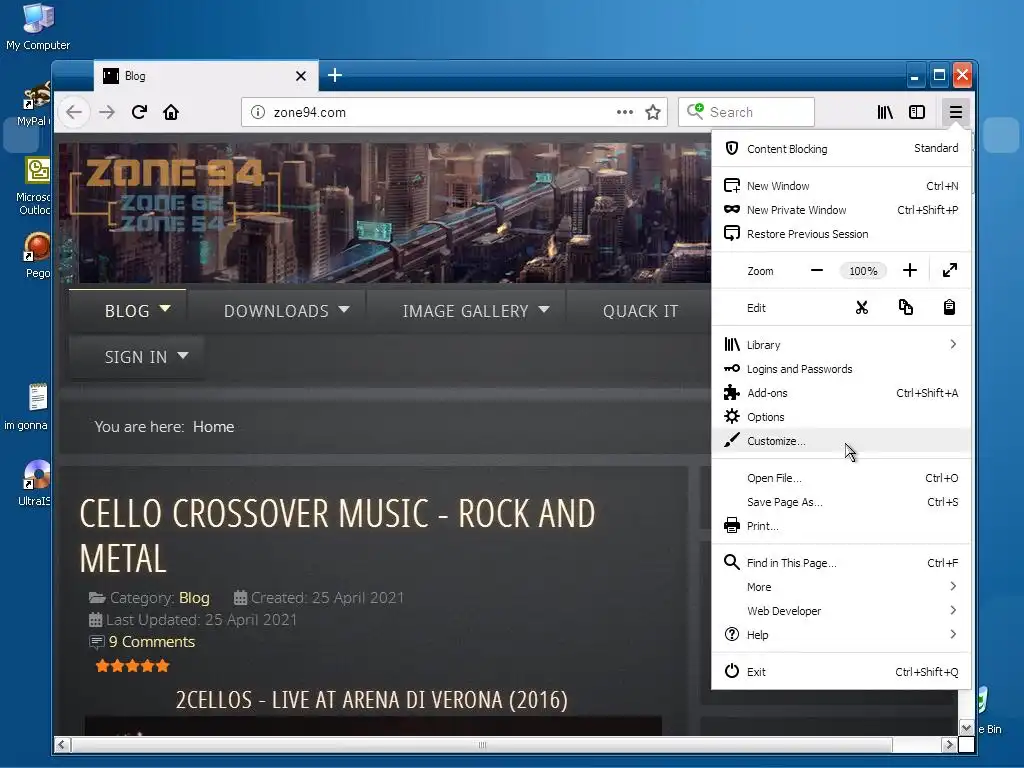Open the BLOG navigation dropdown
This screenshot has height=768, width=1024.
[x=128, y=311]
